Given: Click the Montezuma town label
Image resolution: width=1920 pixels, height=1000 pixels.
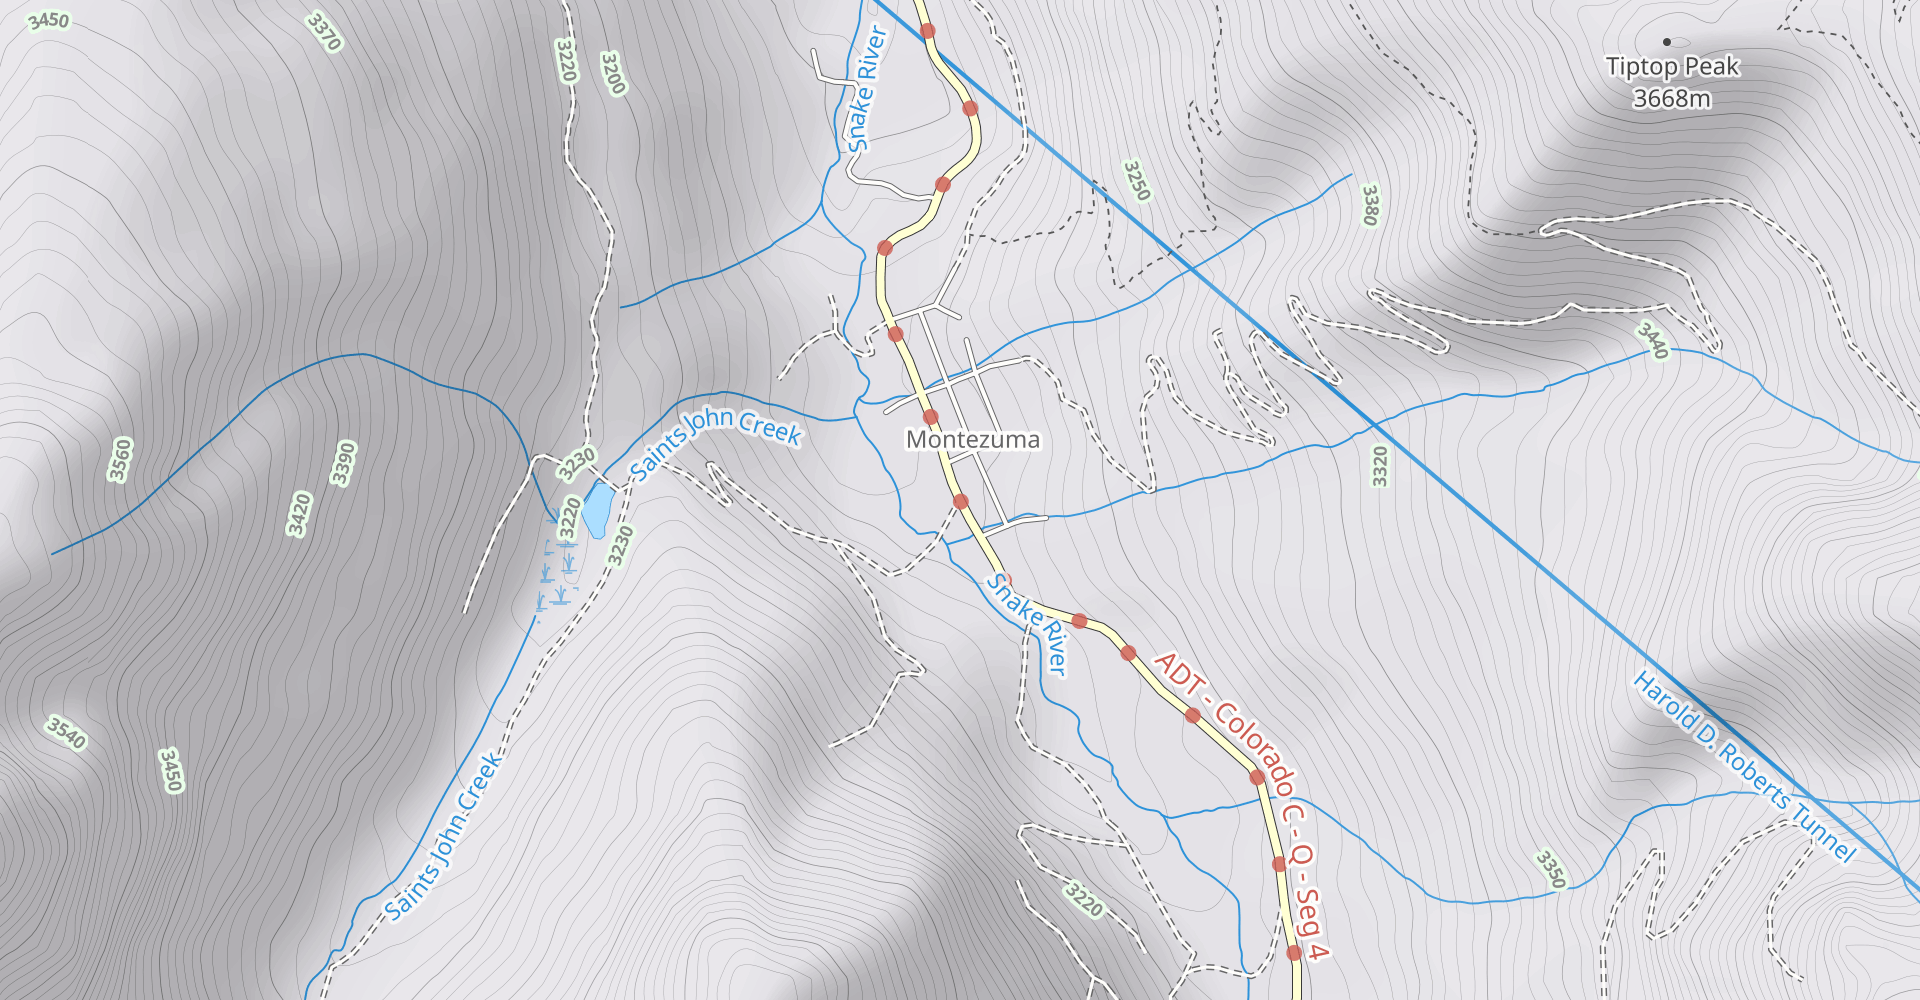Looking at the screenshot, I should 973,440.
